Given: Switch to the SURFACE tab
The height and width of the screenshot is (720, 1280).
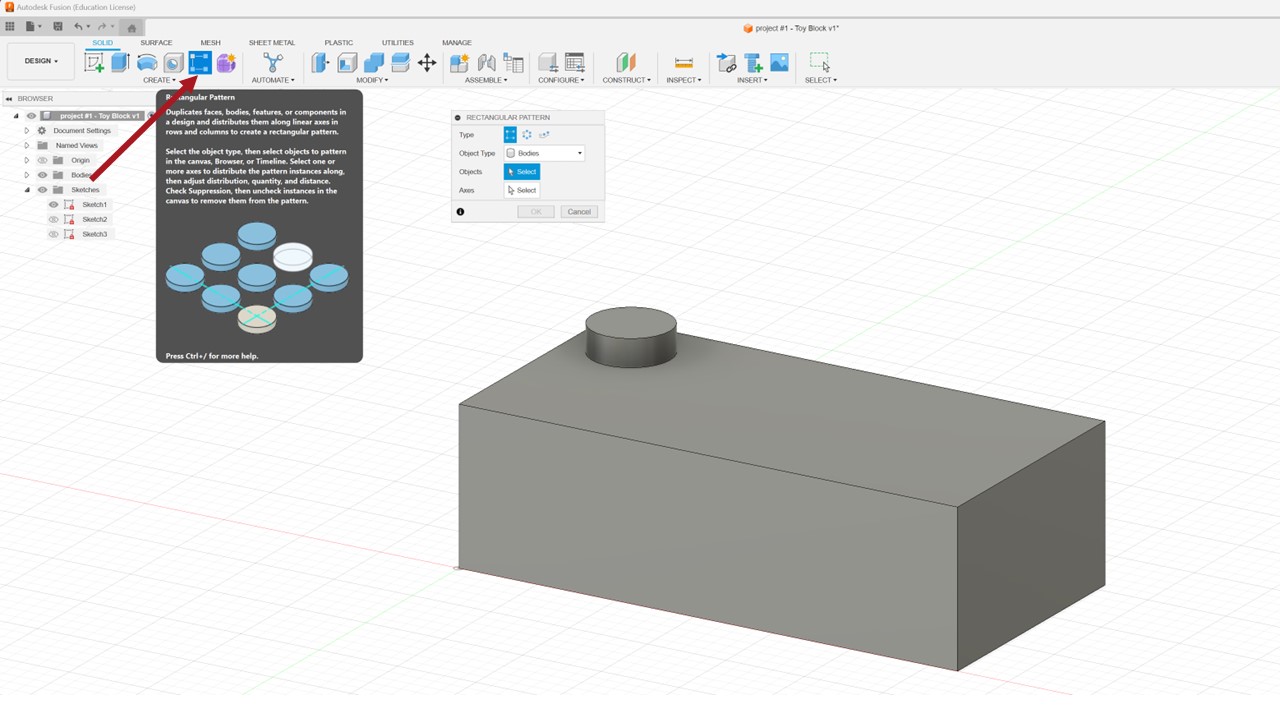Looking at the screenshot, I should 156,43.
